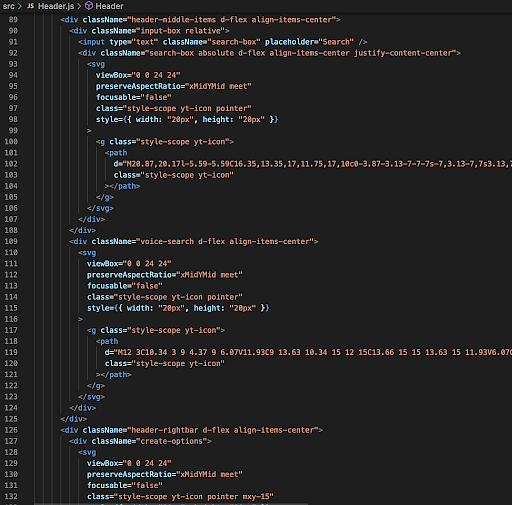
Task: Click focusable="false" on line 96
Action: pos(134,97)
